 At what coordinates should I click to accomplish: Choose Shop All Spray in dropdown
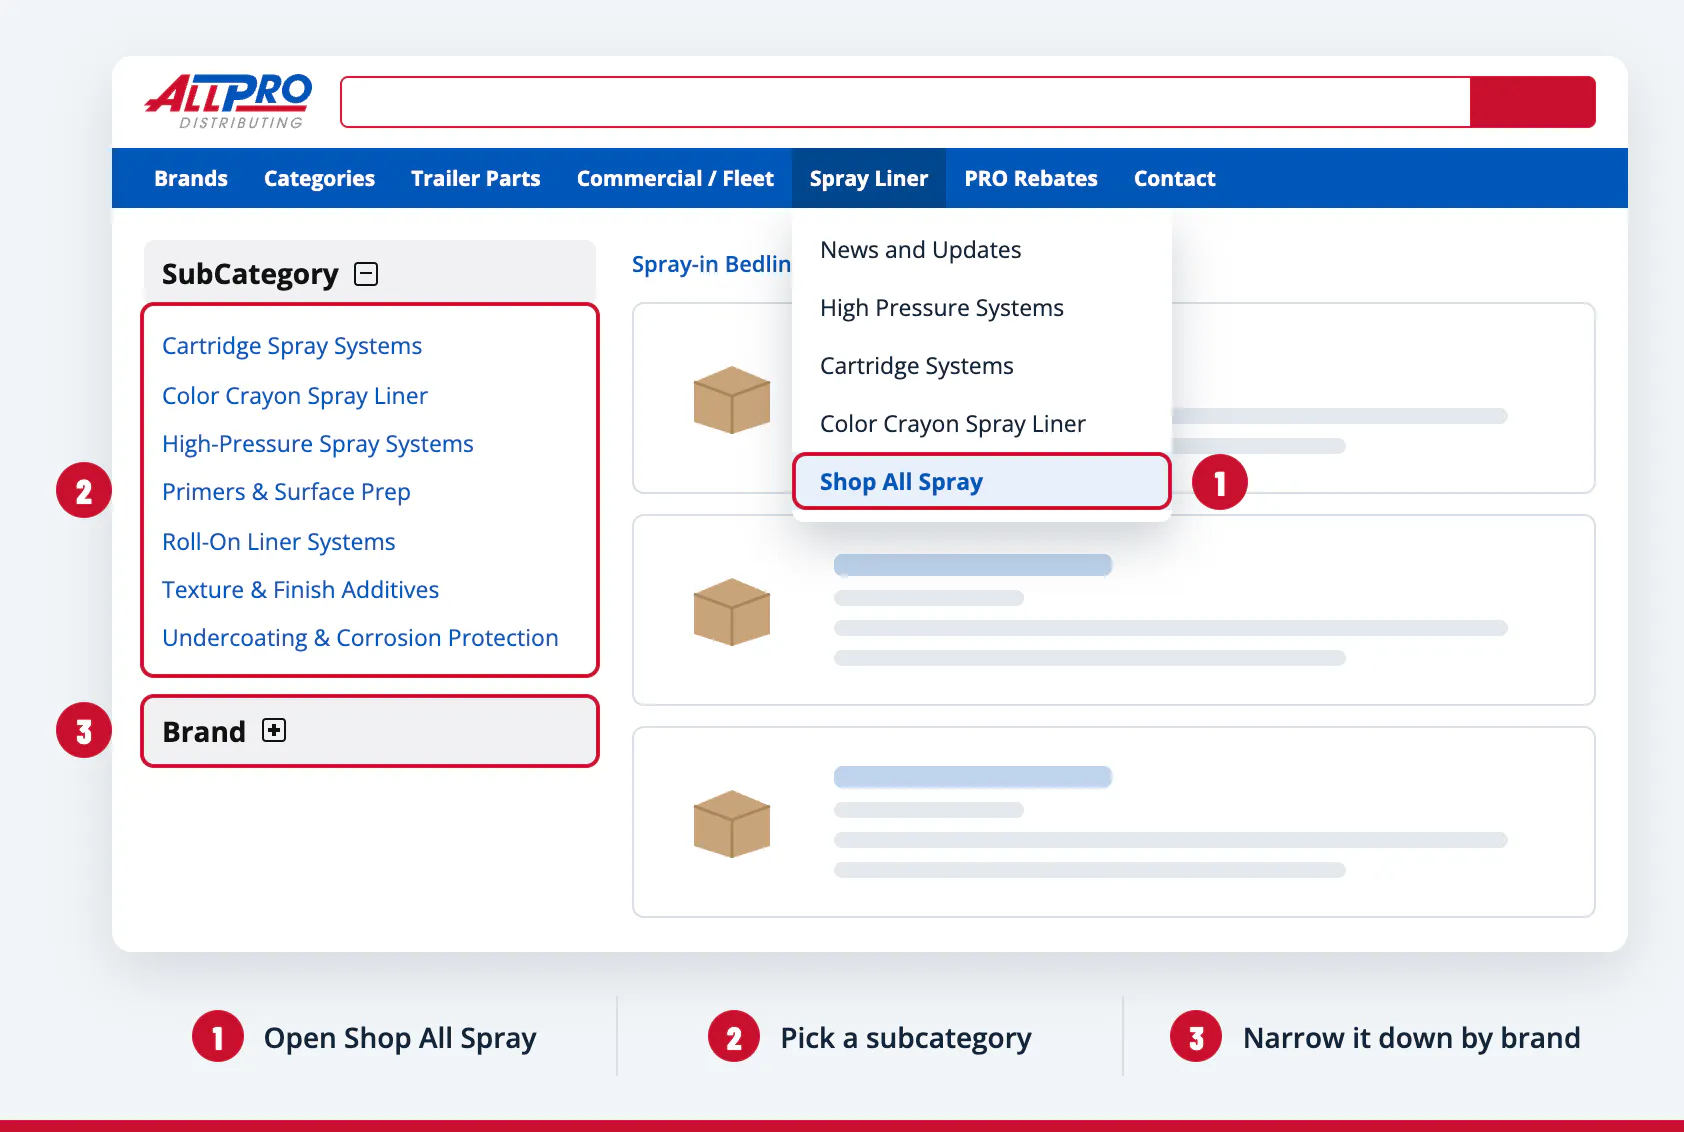point(981,482)
